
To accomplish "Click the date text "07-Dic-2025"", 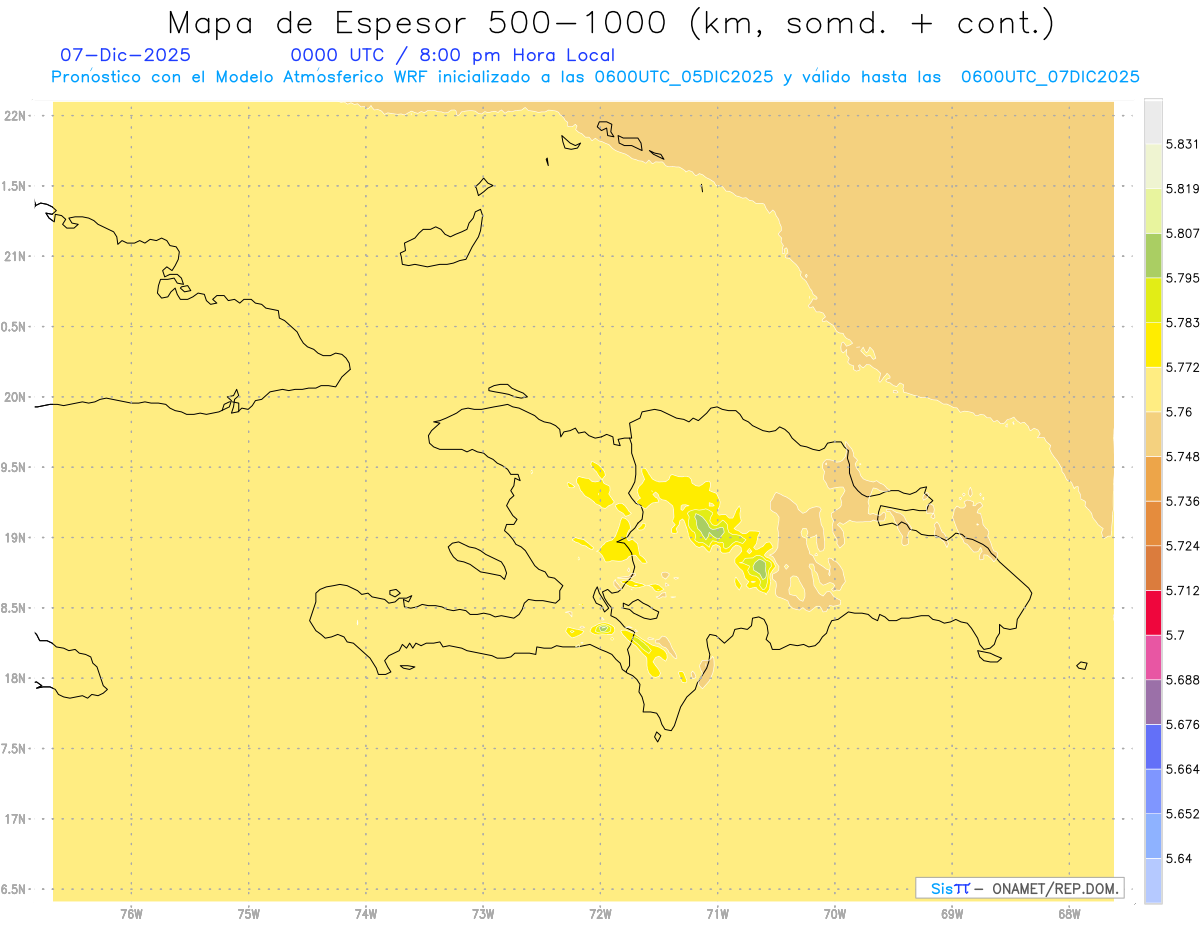I will click(126, 55).
